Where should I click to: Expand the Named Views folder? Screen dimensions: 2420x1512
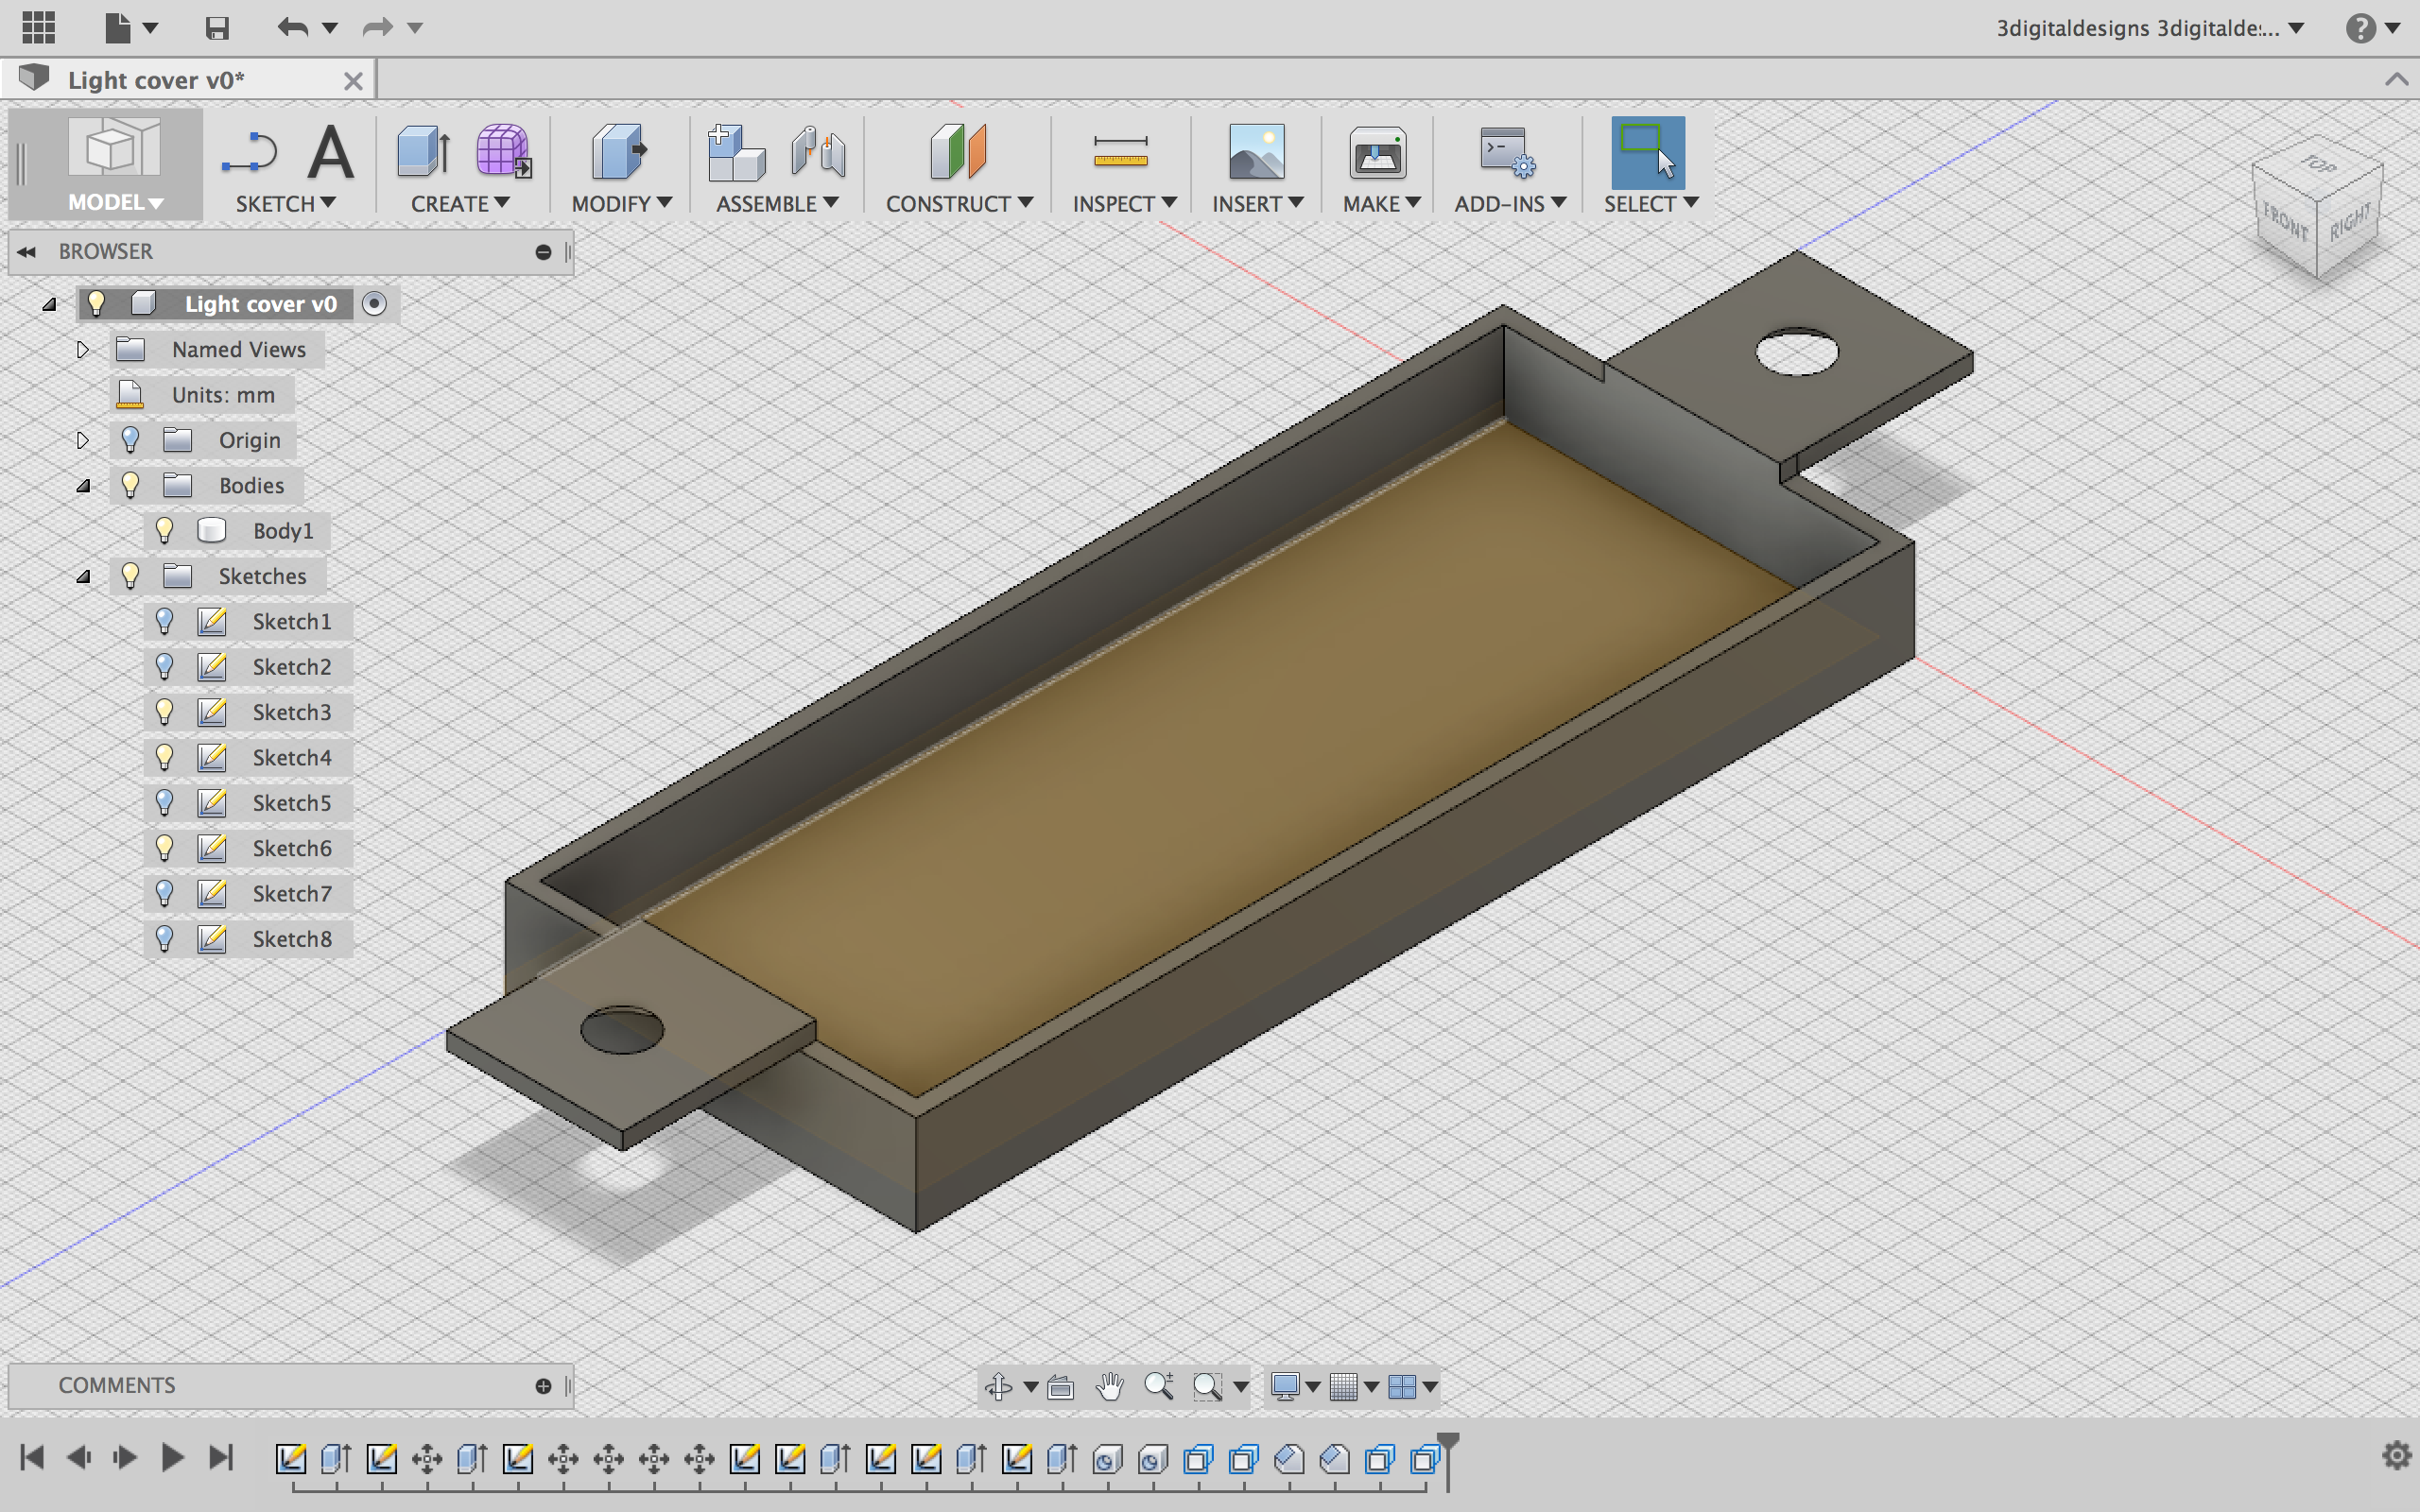coord(80,349)
